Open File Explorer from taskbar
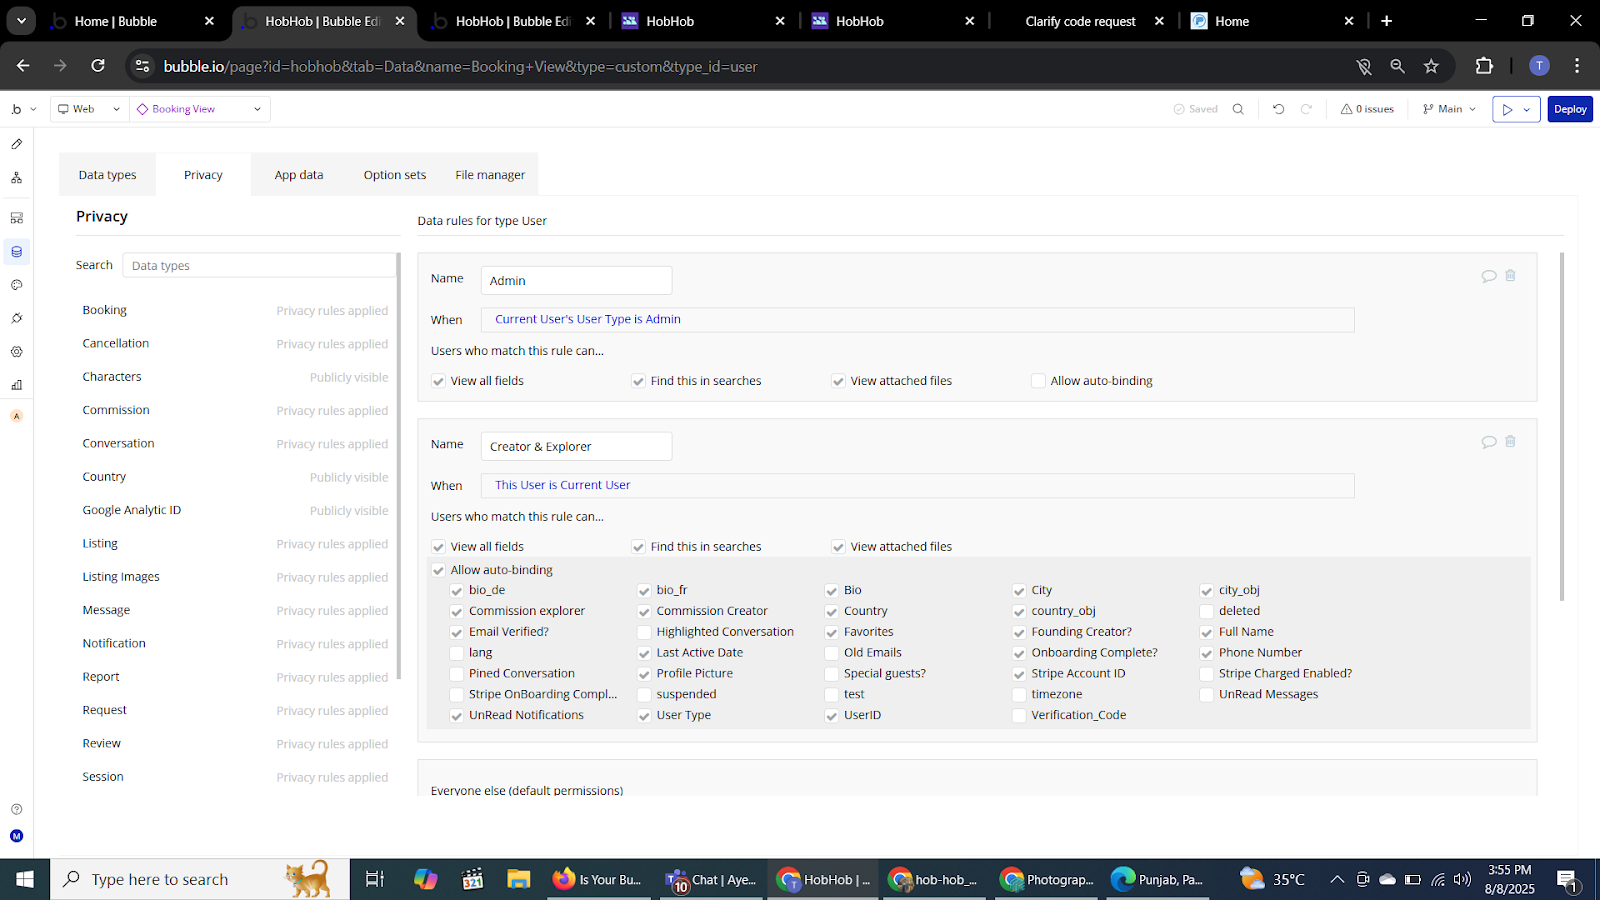 tap(518, 879)
